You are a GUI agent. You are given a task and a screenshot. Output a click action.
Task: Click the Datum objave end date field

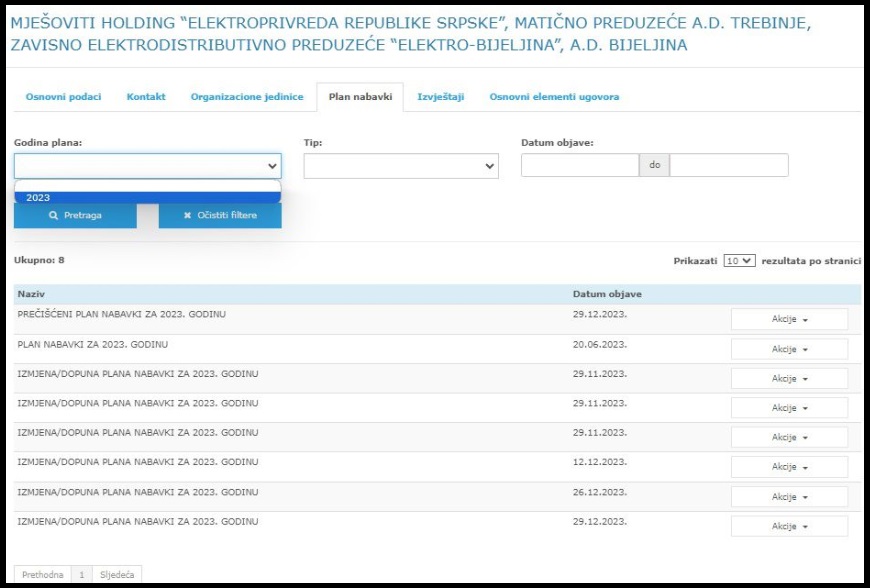click(x=729, y=165)
